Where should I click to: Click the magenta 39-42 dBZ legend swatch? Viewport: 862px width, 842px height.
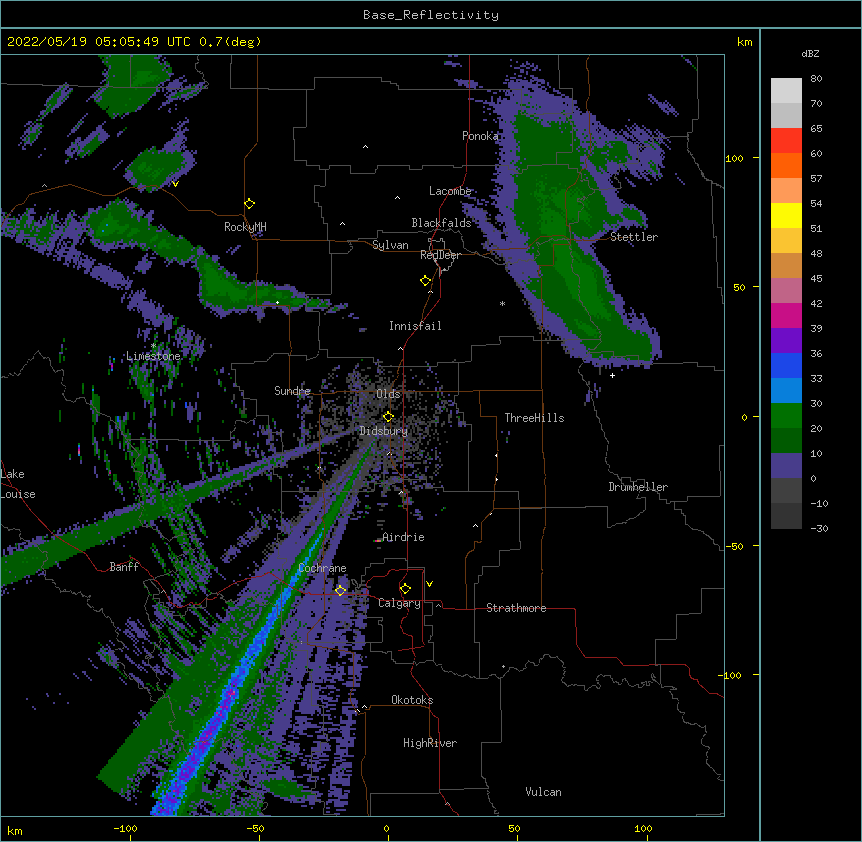pyautogui.click(x=786, y=315)
